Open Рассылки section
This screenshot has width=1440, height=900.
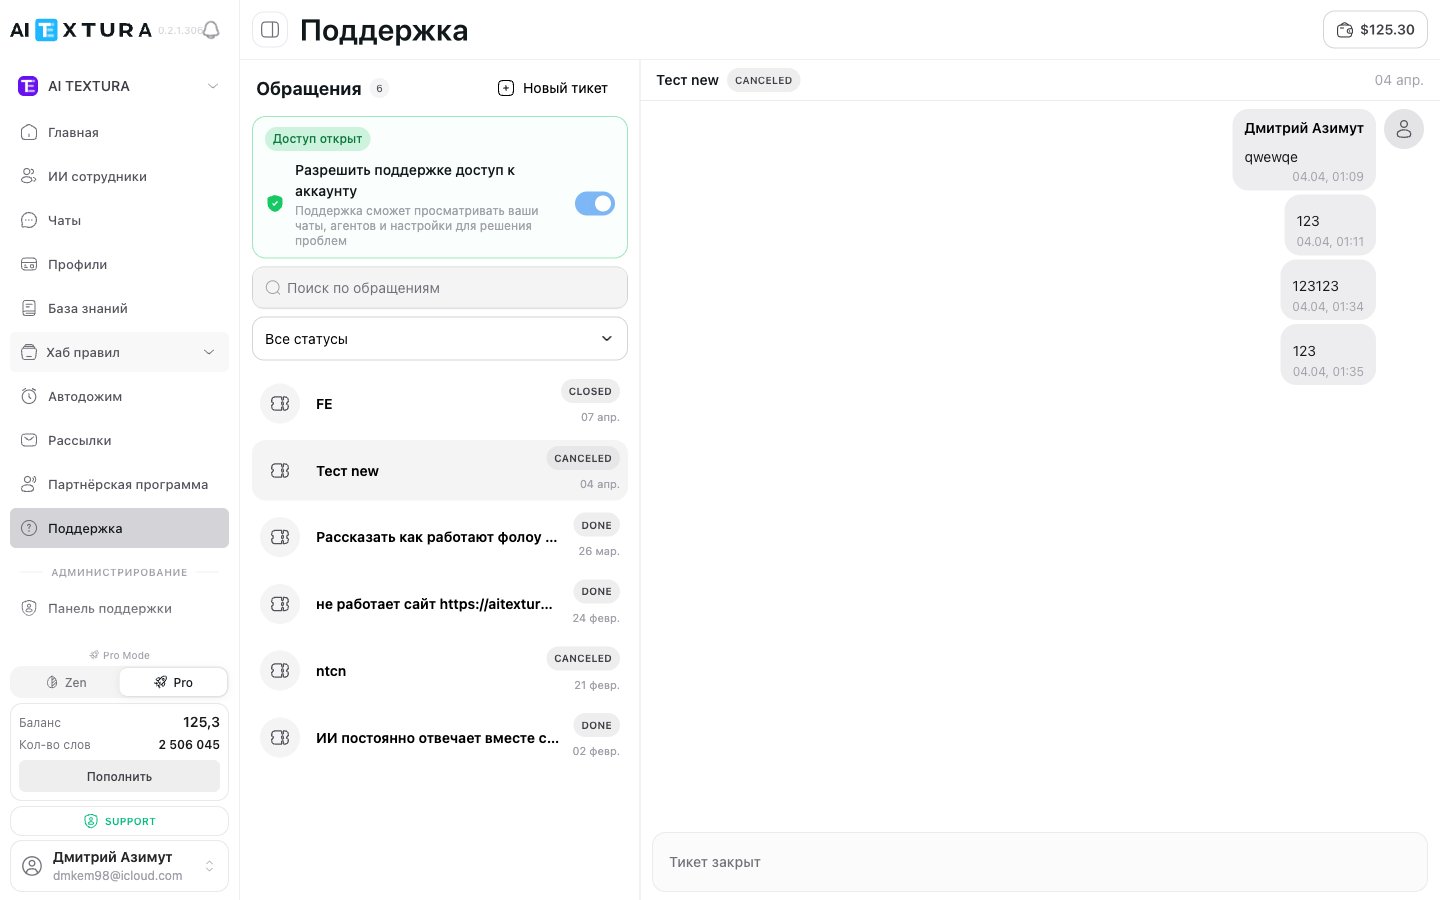click(120, 440)
